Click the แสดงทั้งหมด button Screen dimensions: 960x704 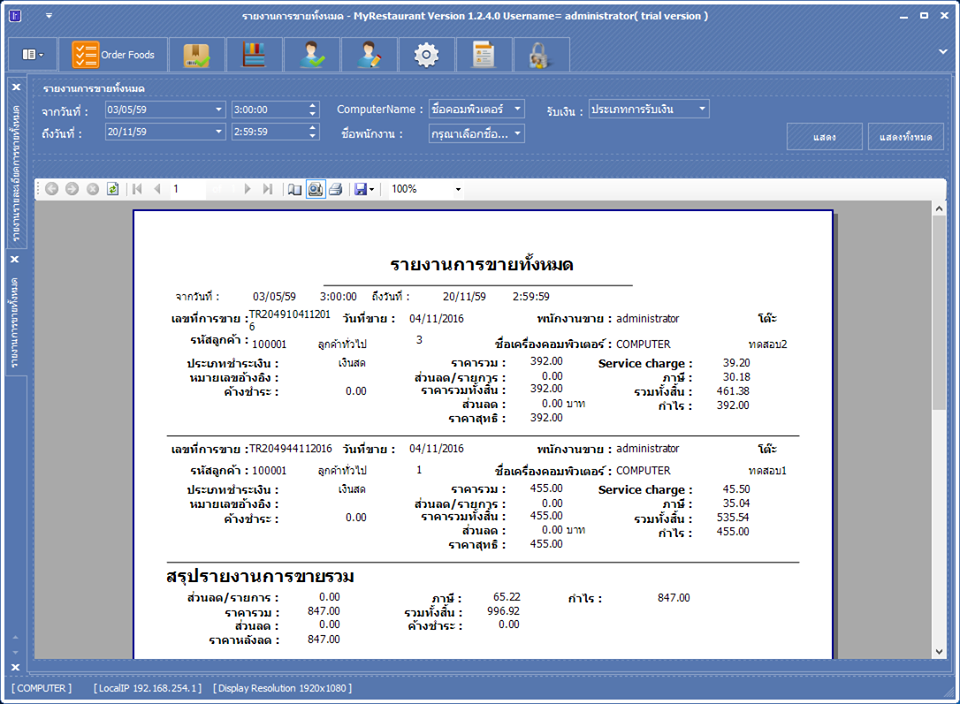click(x=906, y=137)
